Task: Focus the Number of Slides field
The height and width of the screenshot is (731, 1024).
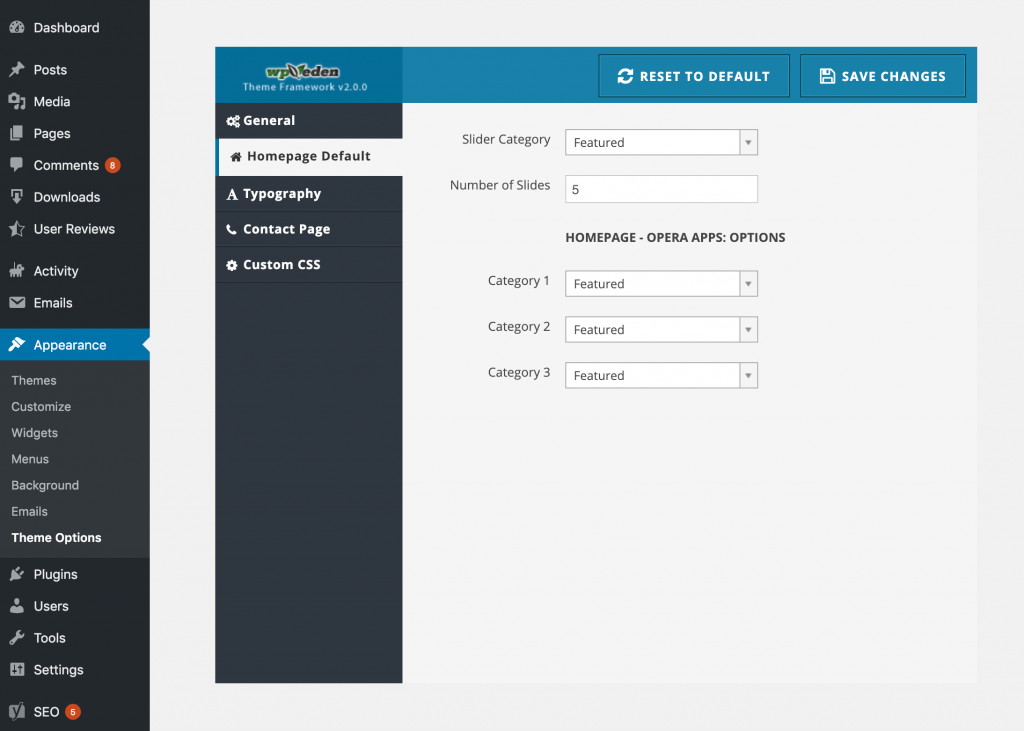Action: tap(661, 189)
